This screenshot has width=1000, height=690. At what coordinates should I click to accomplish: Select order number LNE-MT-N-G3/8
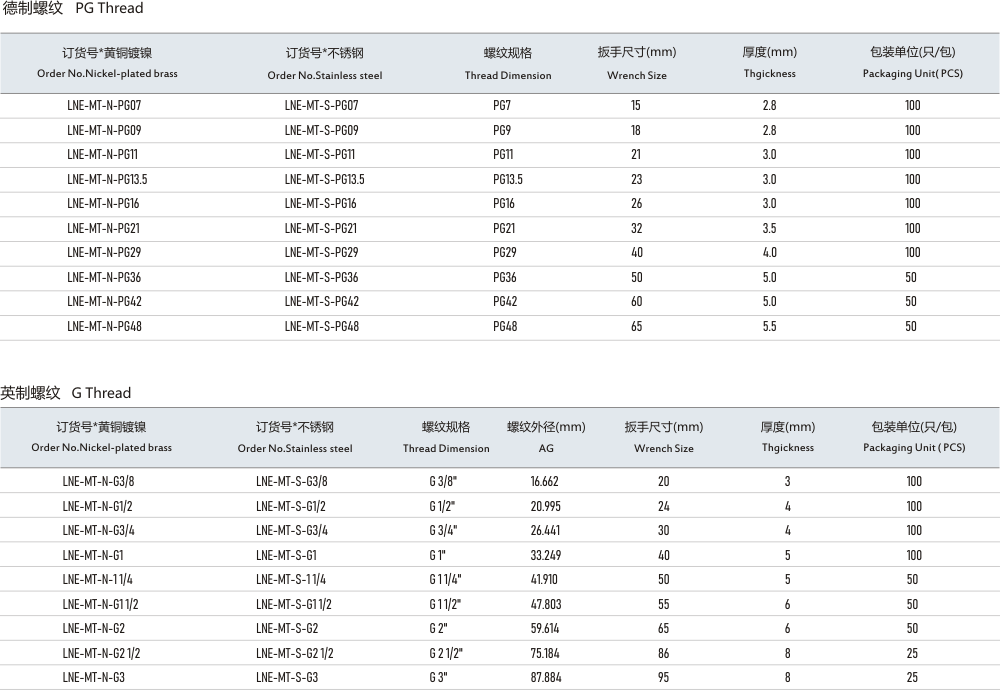[x=98, y=482]
